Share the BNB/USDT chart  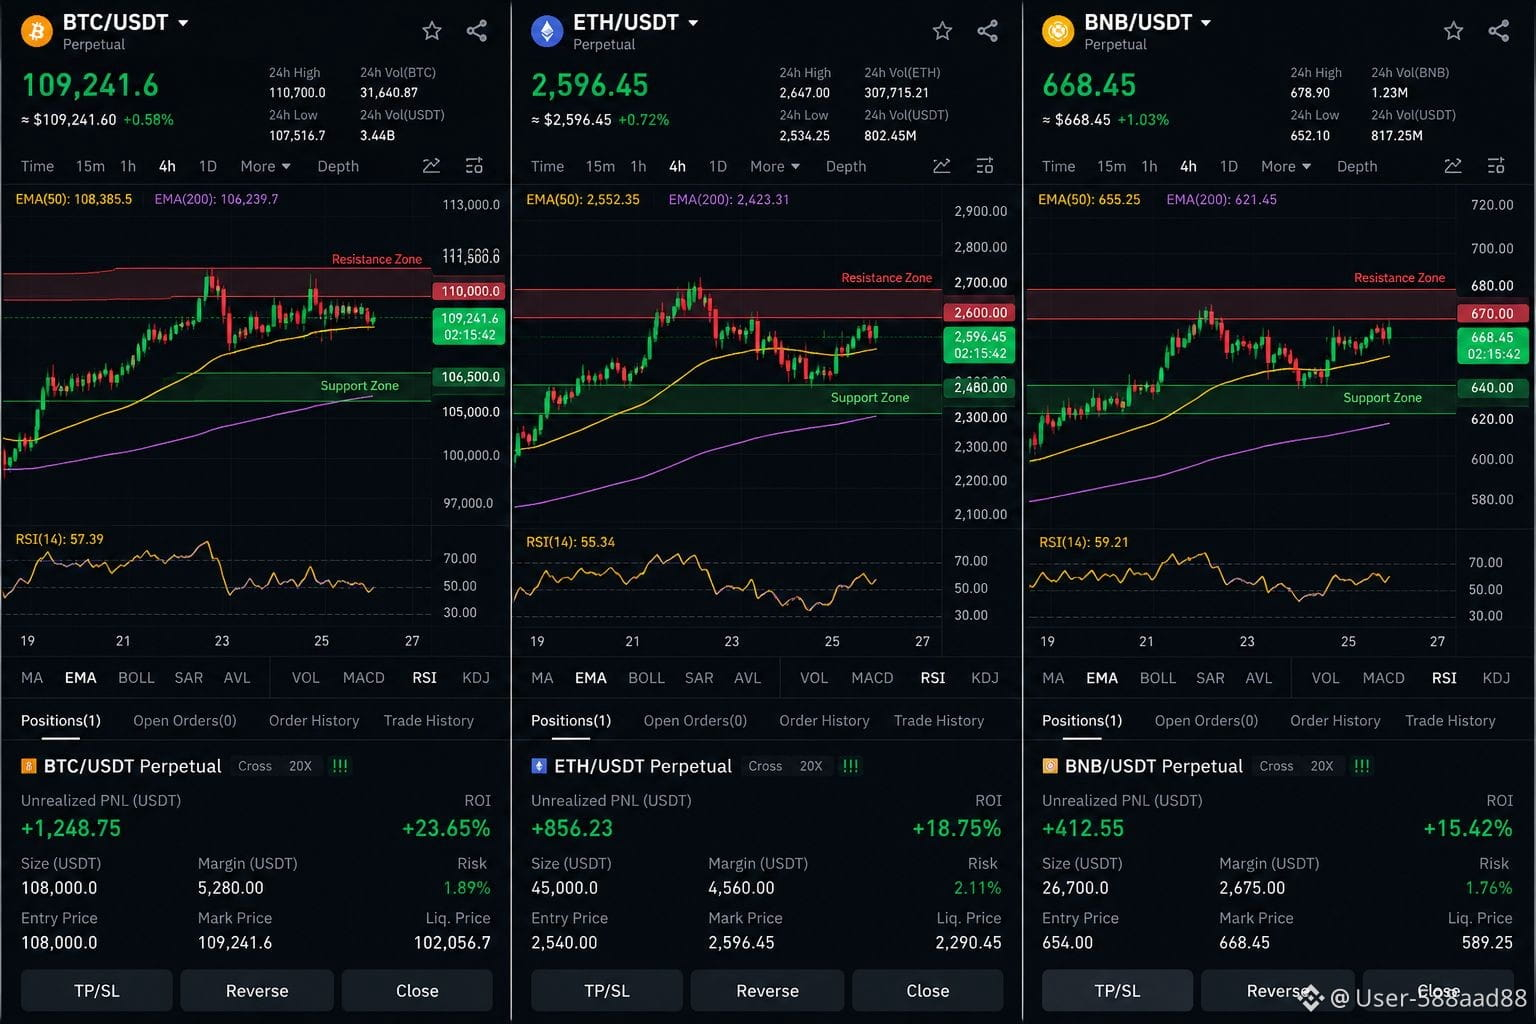[1498, 31]
